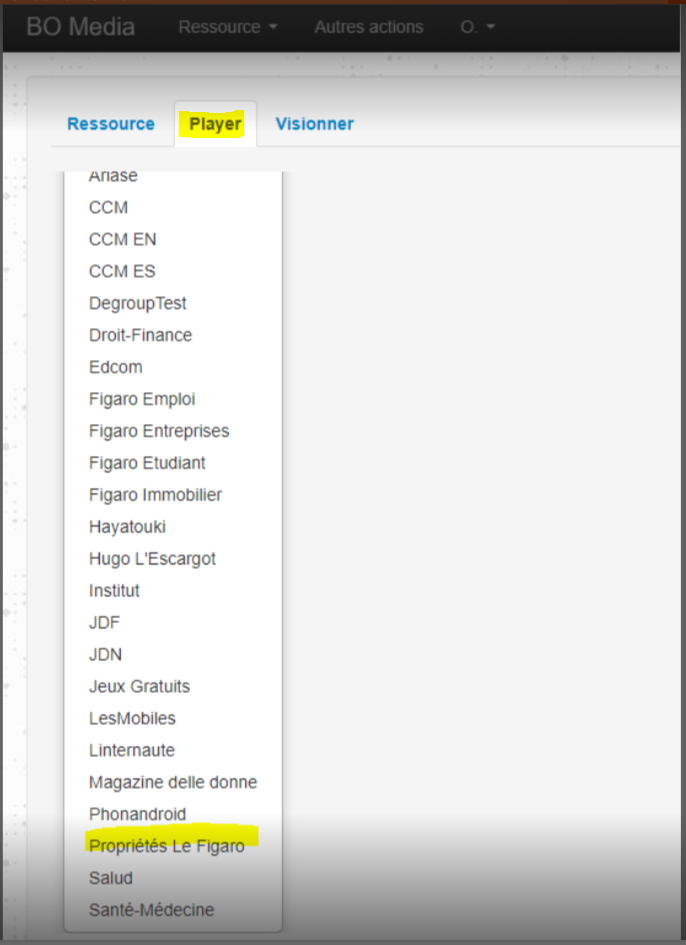The image size is (686, 945).
Task: Expand the O. user dropdown menu
Action: (477, 27)
